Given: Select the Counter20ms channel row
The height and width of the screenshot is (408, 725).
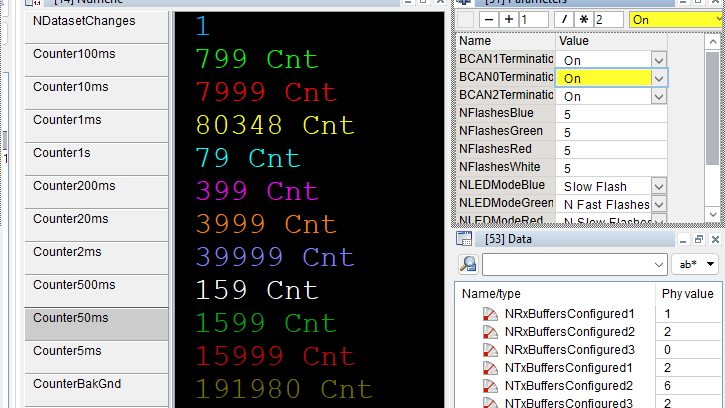Looking at the screenshot, I should point(96,225).
